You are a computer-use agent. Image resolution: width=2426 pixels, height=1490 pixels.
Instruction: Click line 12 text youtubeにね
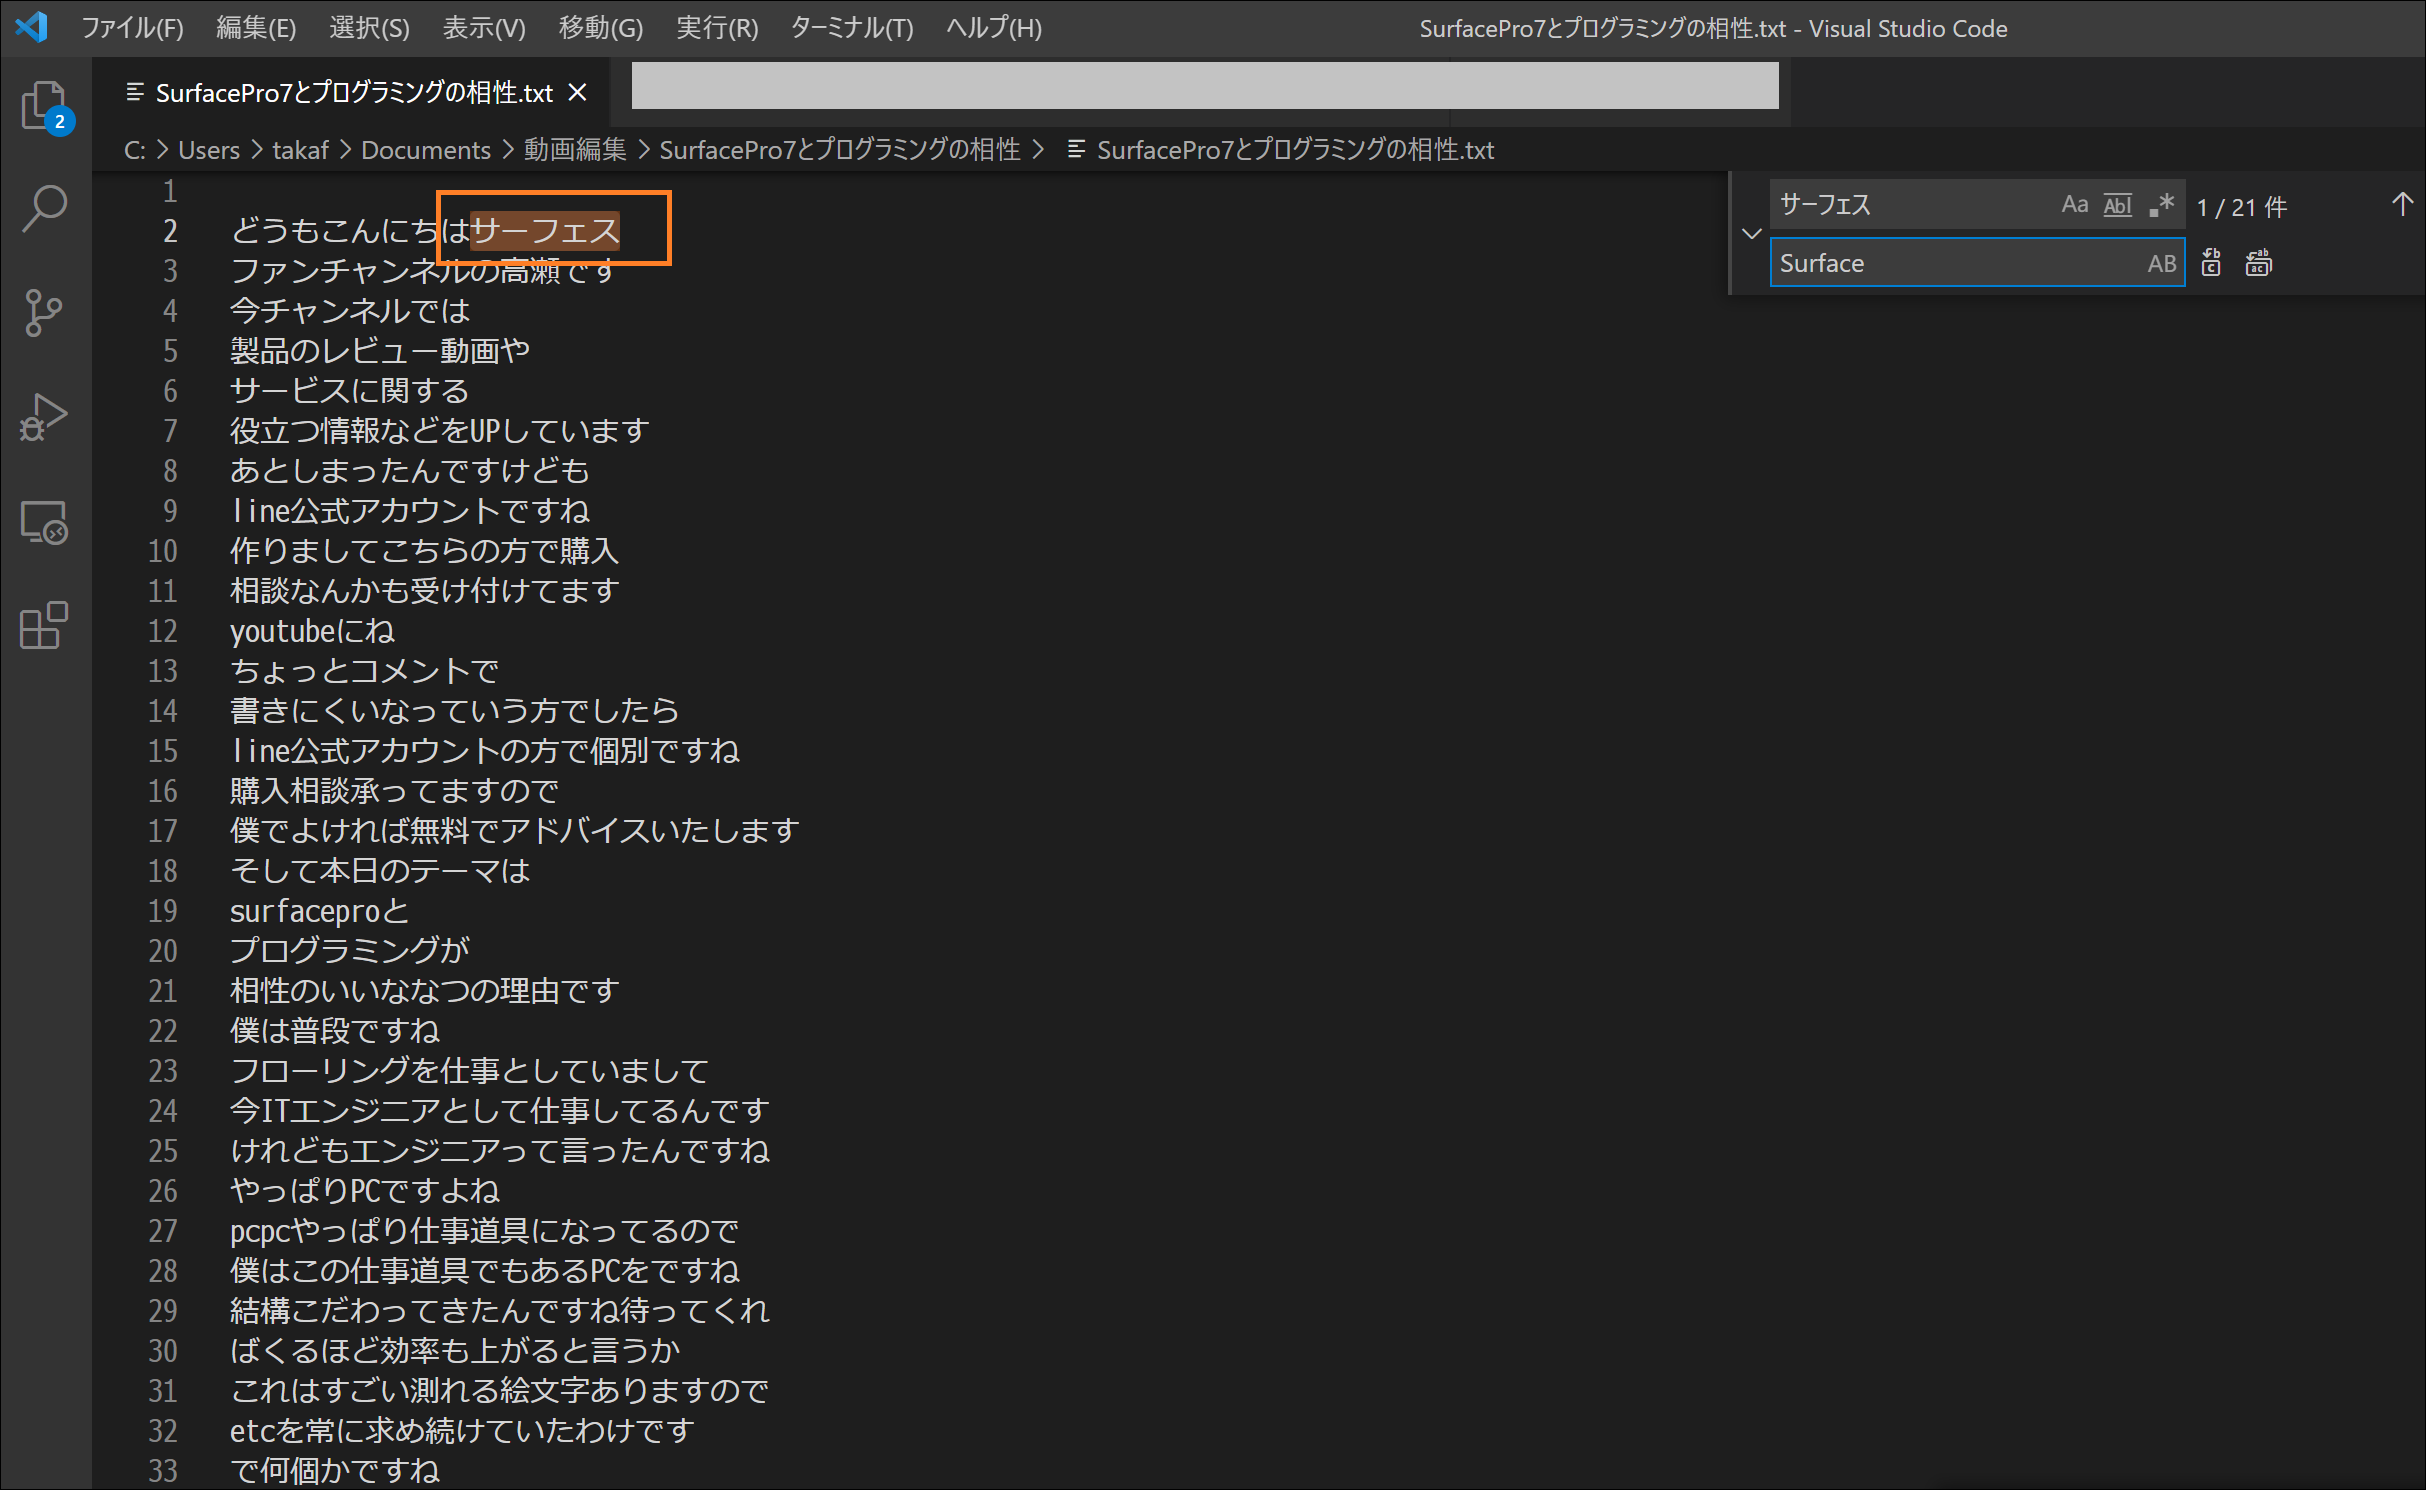[x=312, y=631]
